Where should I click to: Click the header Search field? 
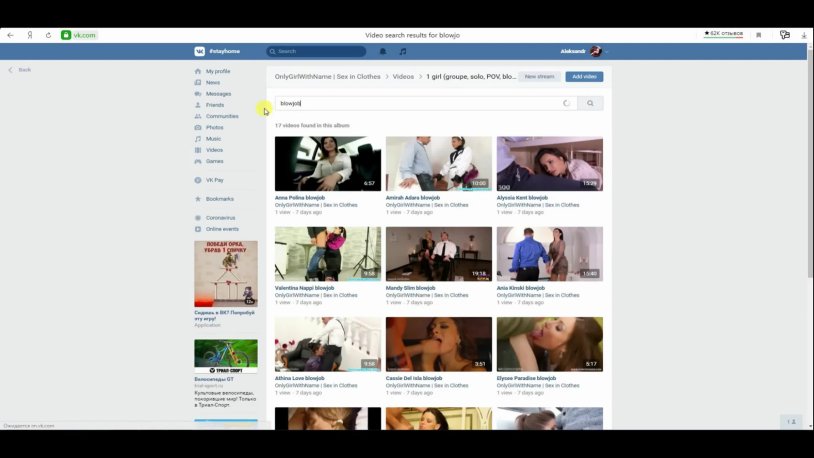(x=316, y=51)
